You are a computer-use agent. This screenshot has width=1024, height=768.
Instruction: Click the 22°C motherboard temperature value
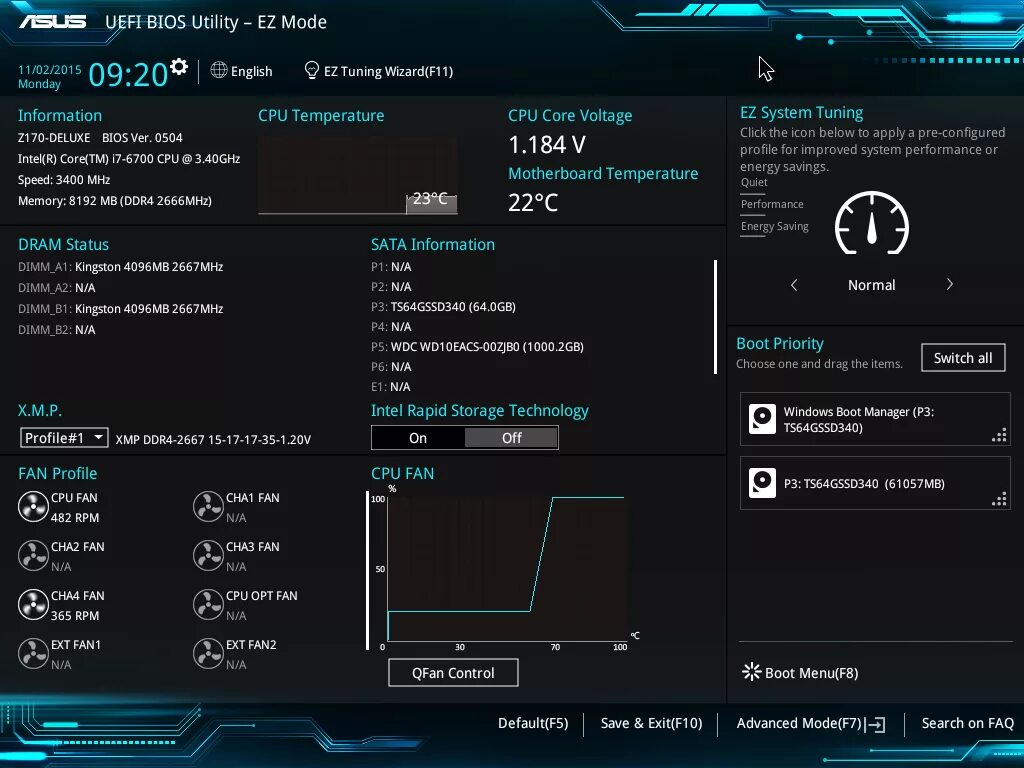tap(533, 202)
